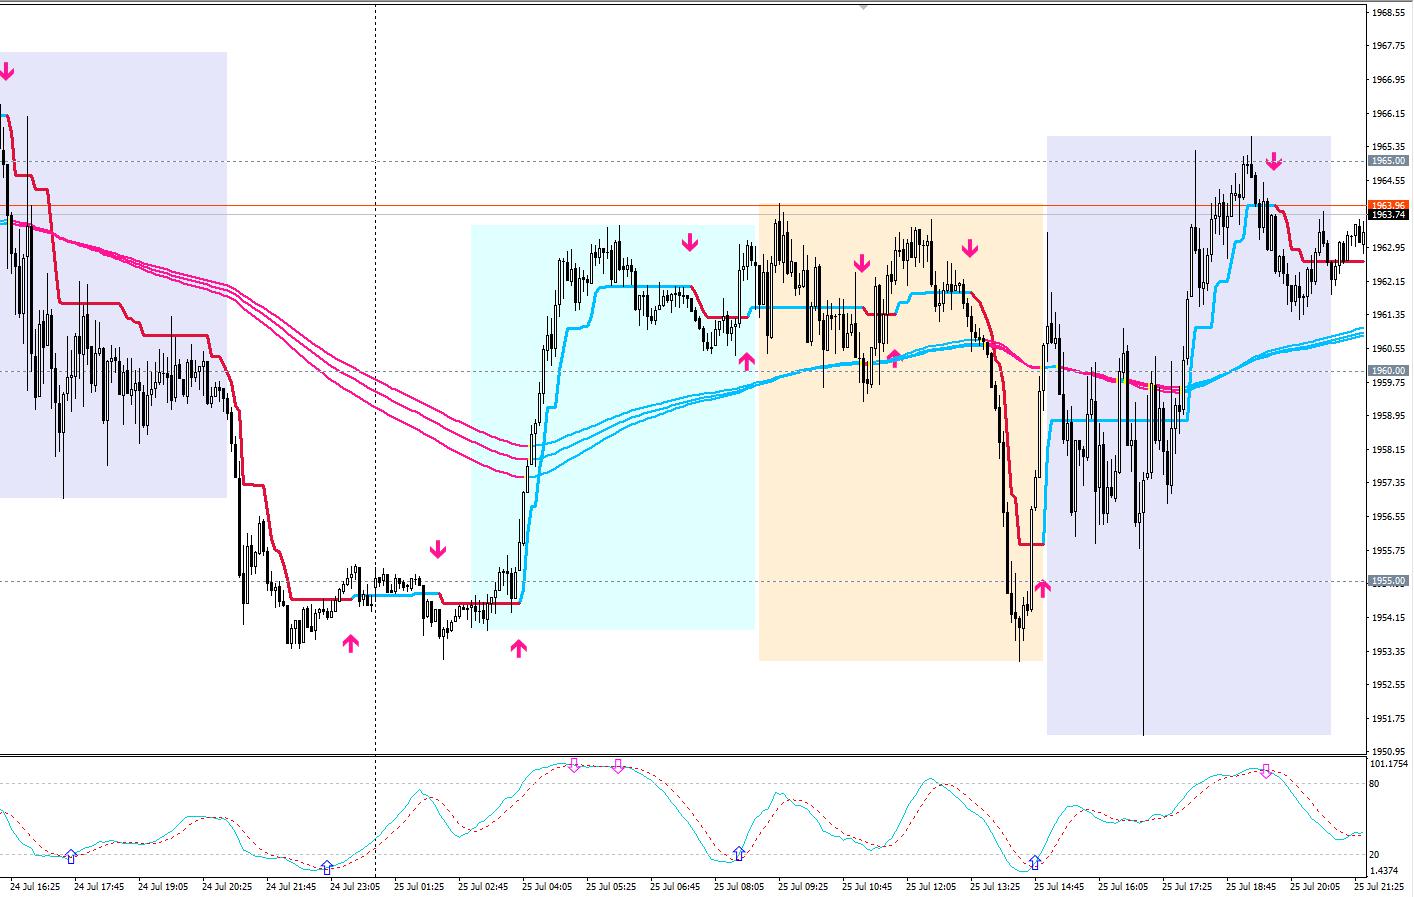Image resolution: width=1414 pixels, height=897 pixels.
Task: Click the first blue up arrow in the oscillator
Action: pyautogui.click(x=70, y=856)
